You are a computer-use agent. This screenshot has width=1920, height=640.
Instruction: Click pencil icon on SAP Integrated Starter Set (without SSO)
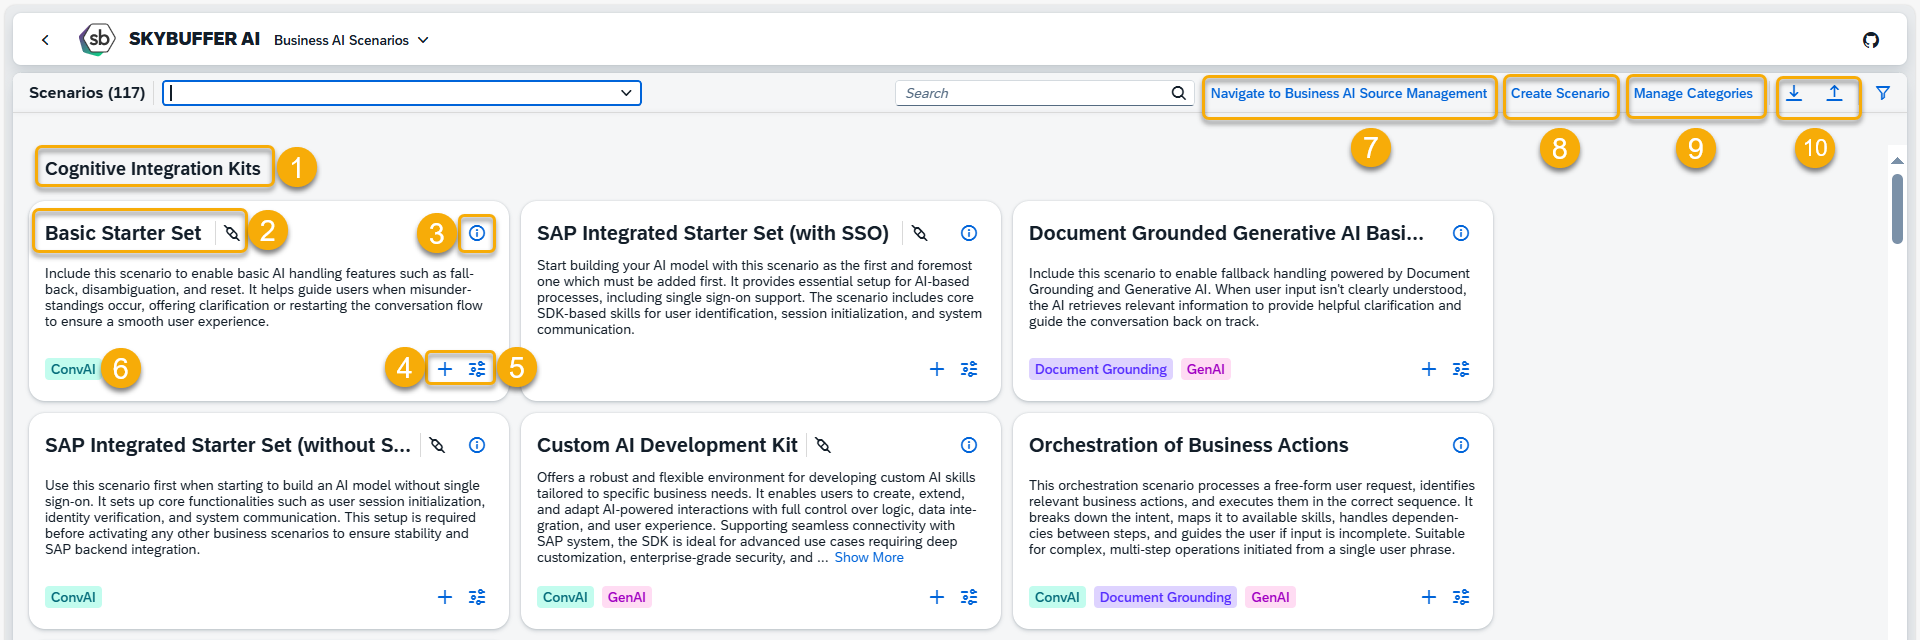click(x=437, y=445)
